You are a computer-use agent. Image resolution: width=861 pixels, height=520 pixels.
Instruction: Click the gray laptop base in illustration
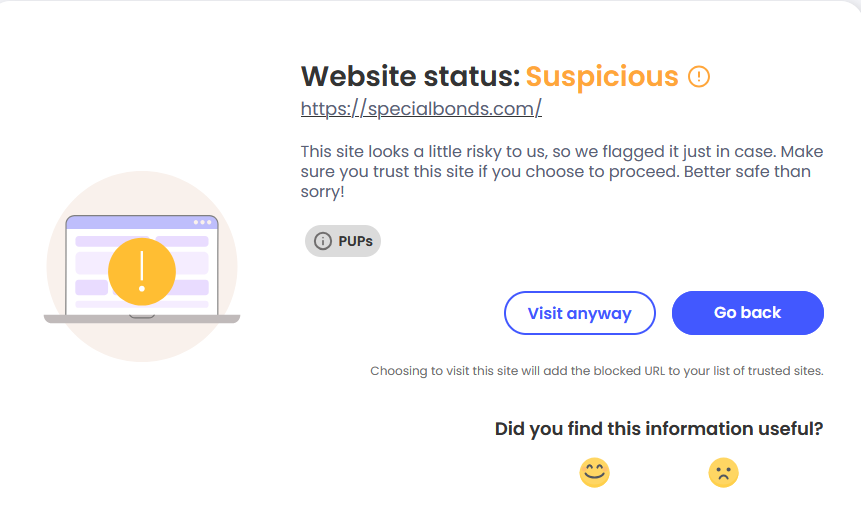[142, 319]
